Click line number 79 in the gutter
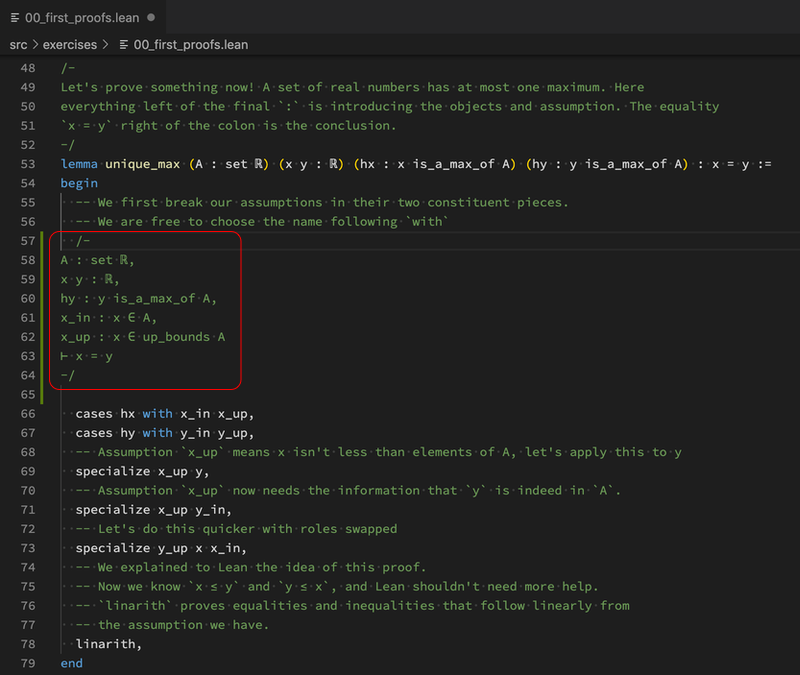Screen dimensions: 800x675 pyautogui.click(x=28, y=663)
